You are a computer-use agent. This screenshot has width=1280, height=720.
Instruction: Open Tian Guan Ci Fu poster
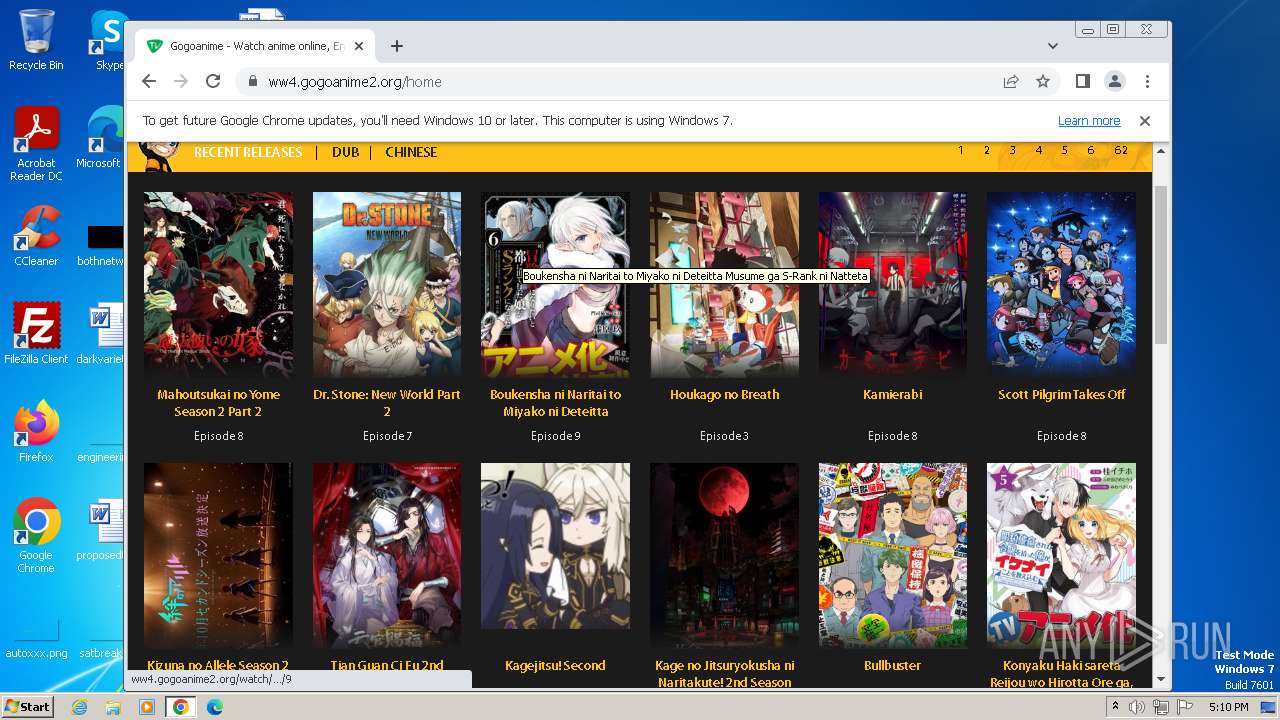coord(387,555)
